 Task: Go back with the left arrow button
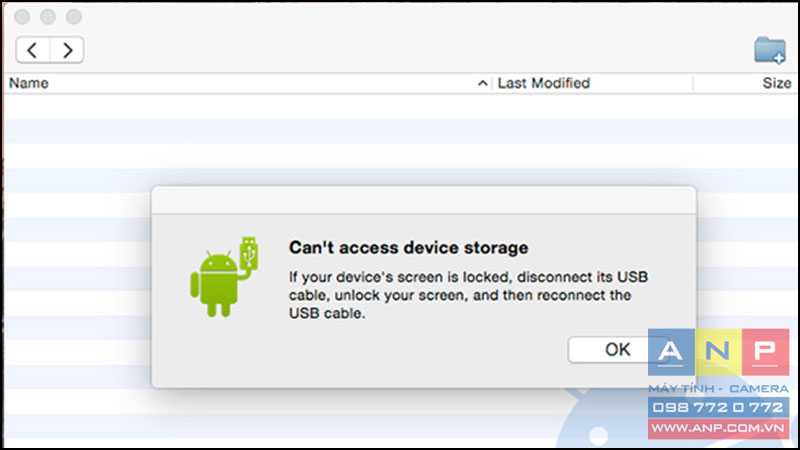tap(33, 50)
